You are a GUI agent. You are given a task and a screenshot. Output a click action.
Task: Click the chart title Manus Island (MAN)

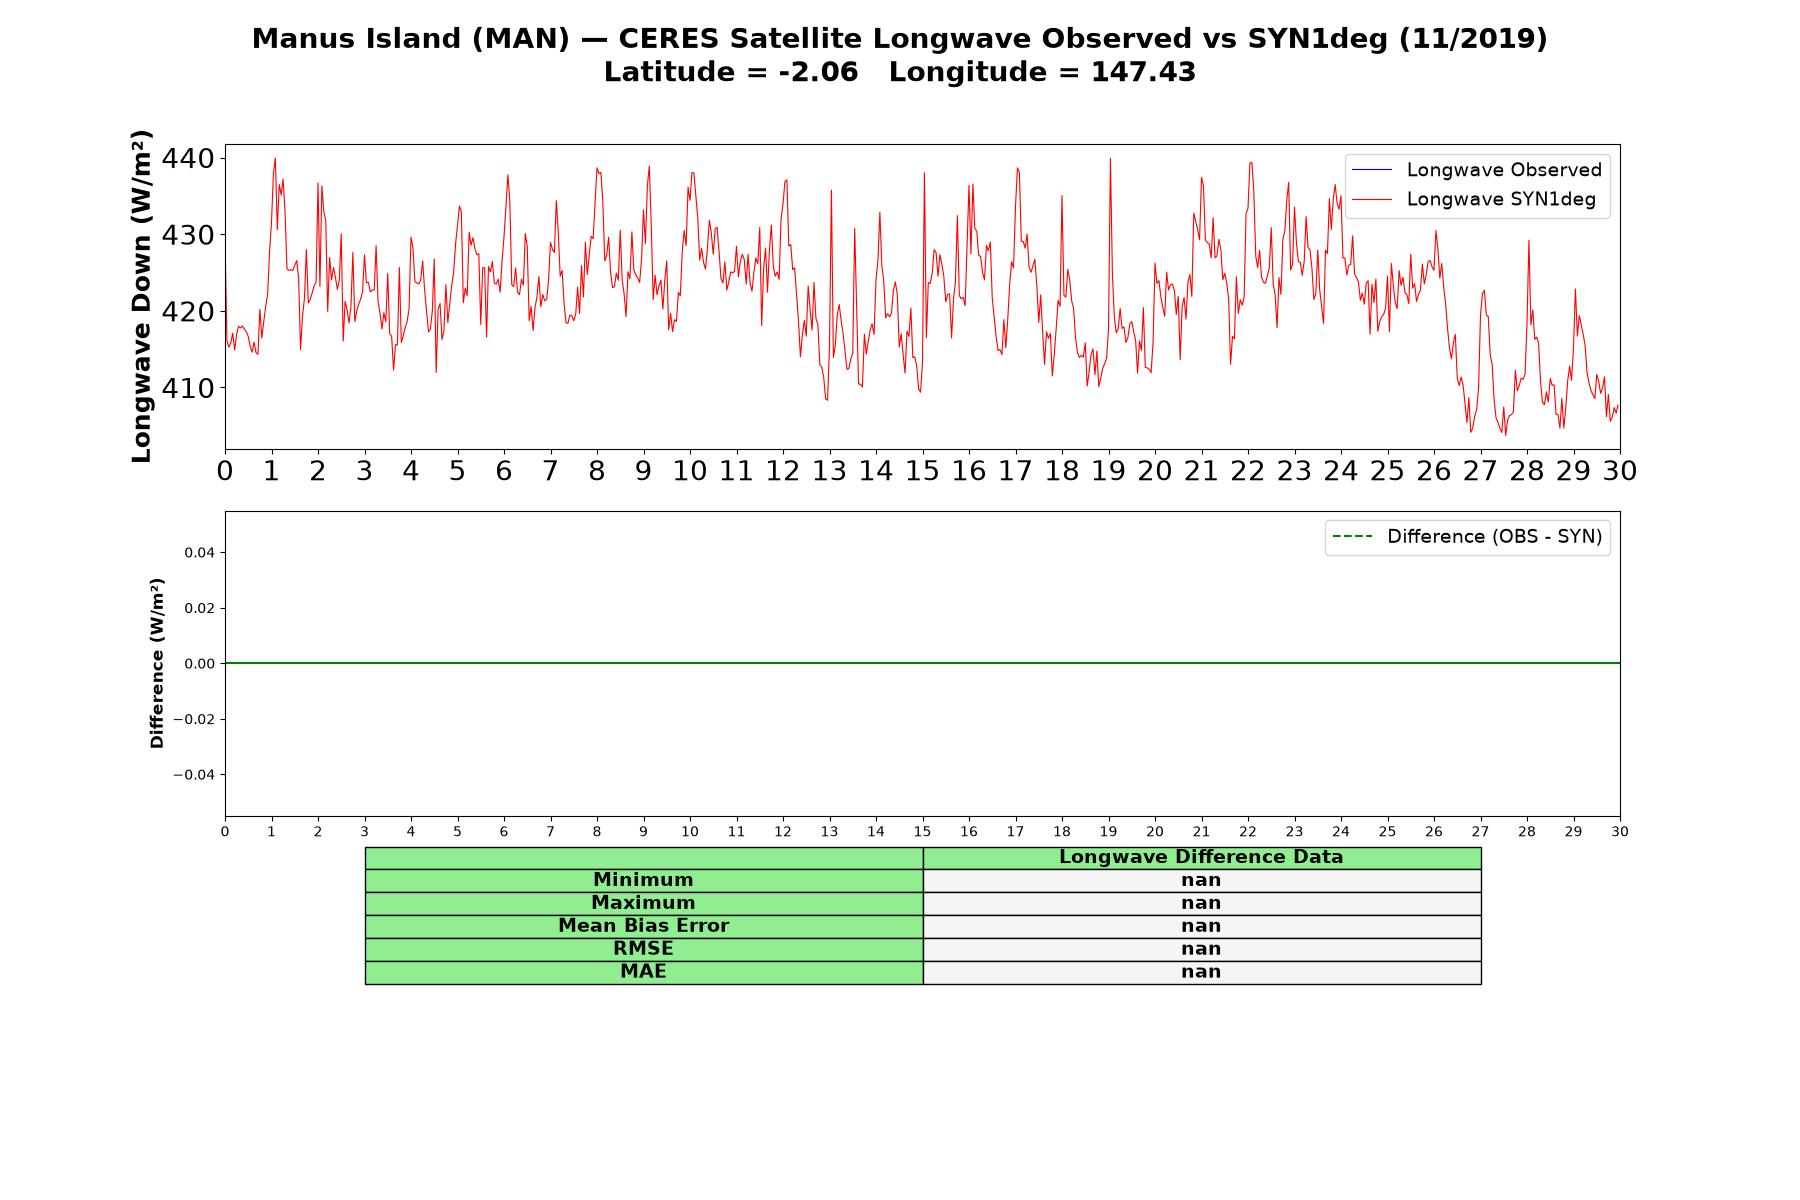point(410,39)
